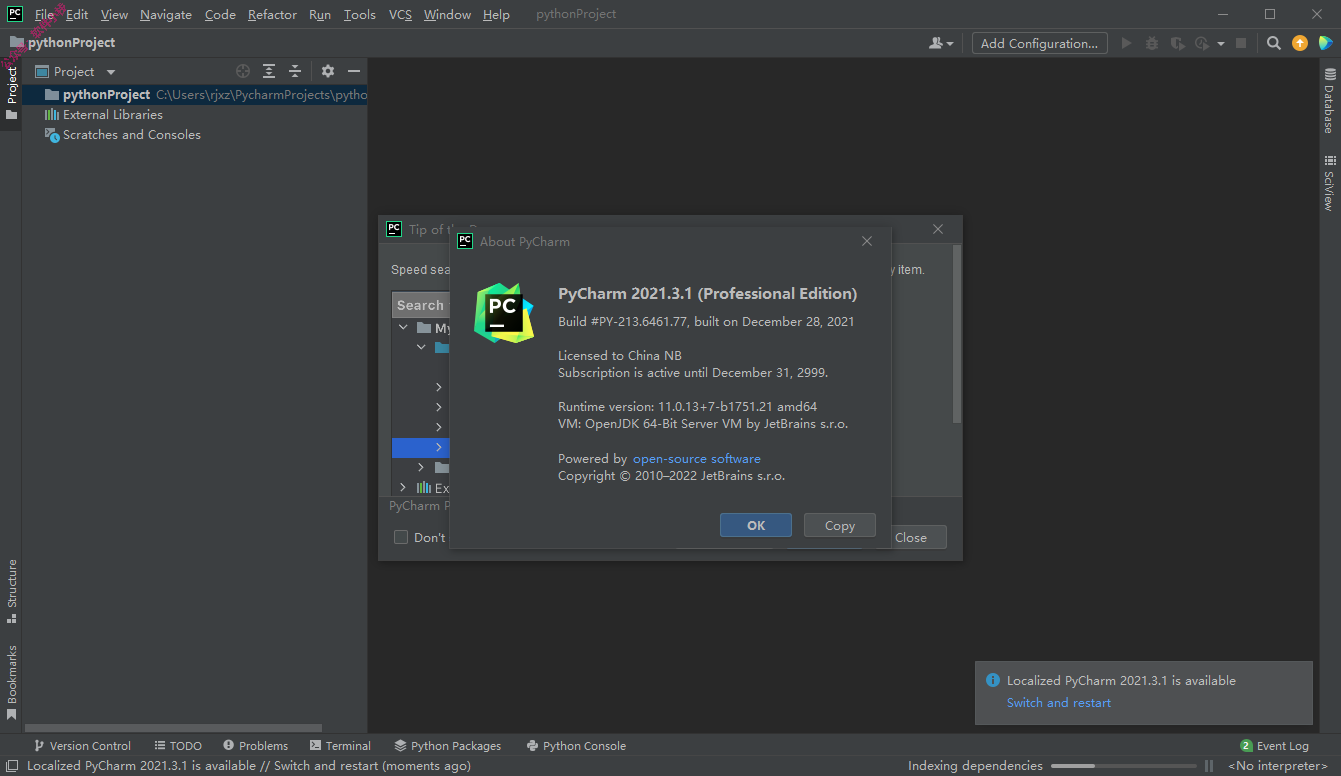Image resolution: width=1341 pixels, height=776 pixels.
Task: Open the Terminal tool window
Action: tap(340, 745)
